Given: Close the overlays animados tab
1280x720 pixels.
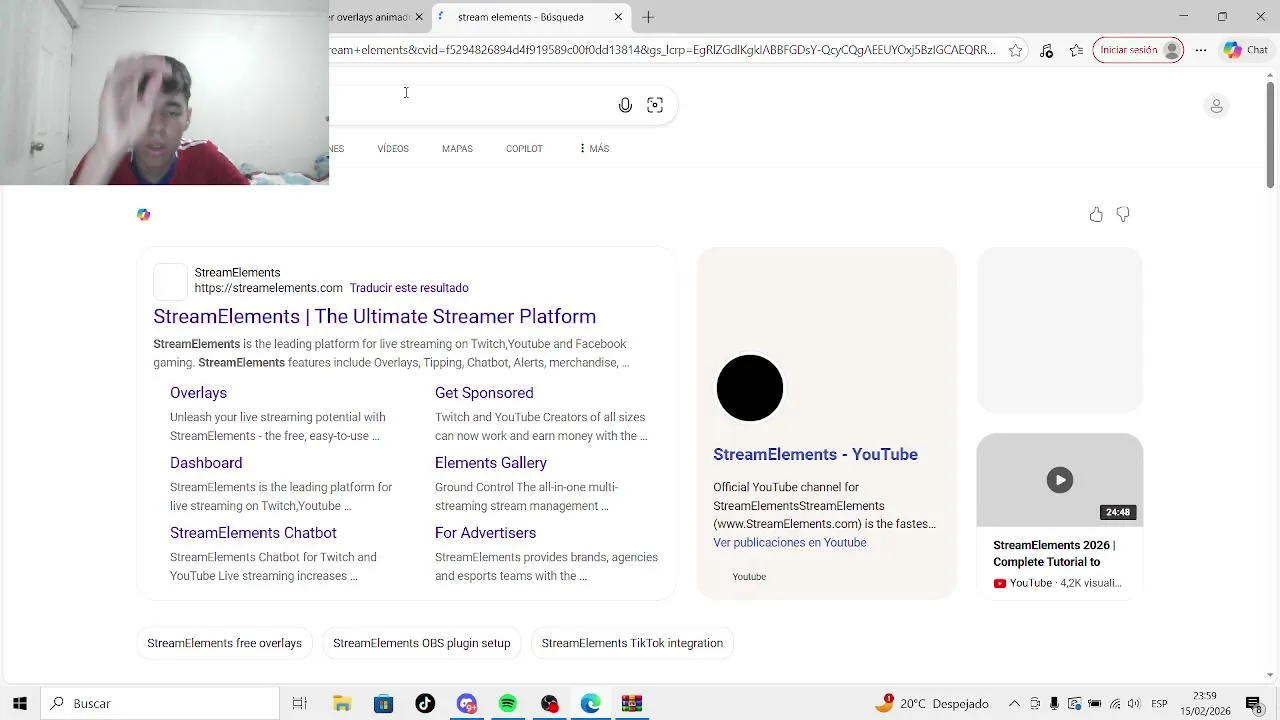Looking at the screenshot, I should pos(419,17).
